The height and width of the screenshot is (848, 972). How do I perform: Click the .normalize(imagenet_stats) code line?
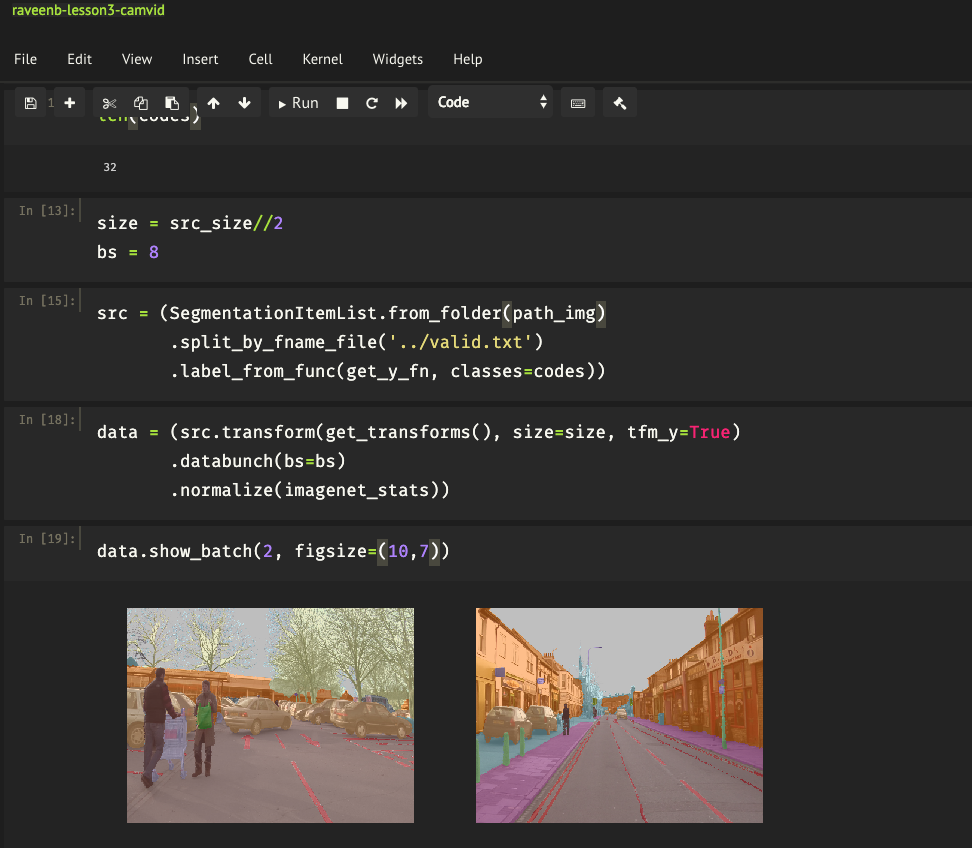(310, 490)
